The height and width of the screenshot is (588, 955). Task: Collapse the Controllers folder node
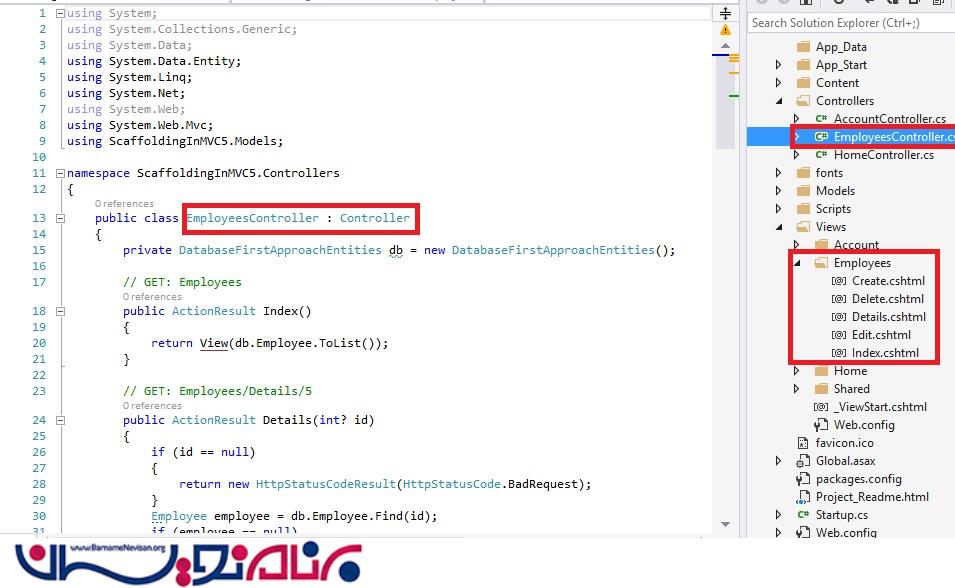[779, 101]
